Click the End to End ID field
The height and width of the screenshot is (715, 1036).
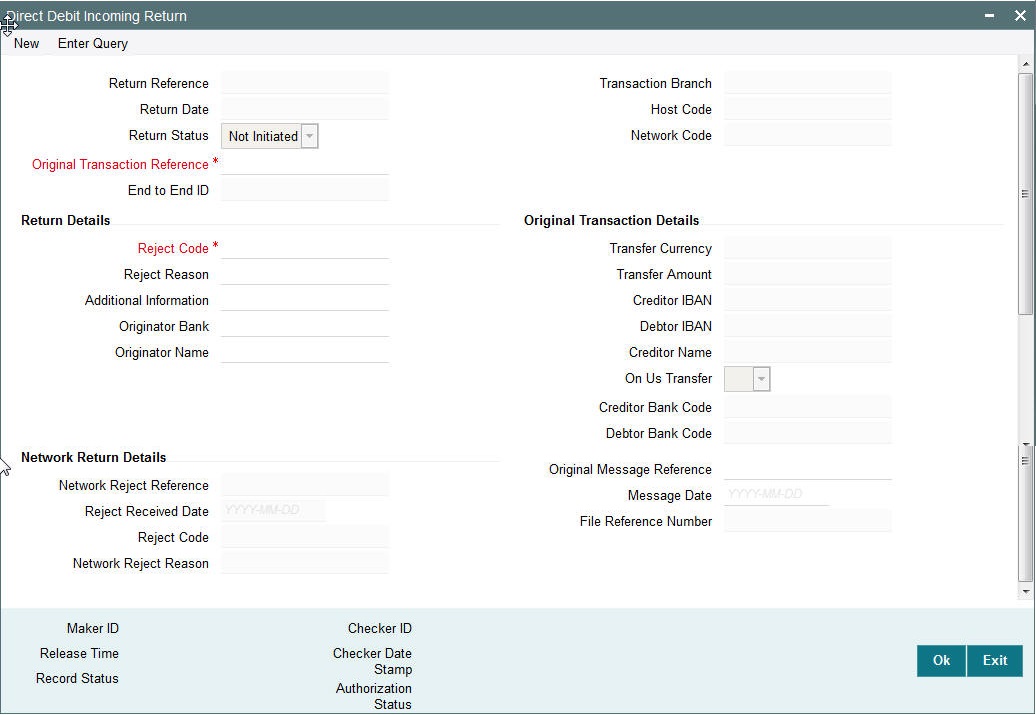click(x=305, y=189)
